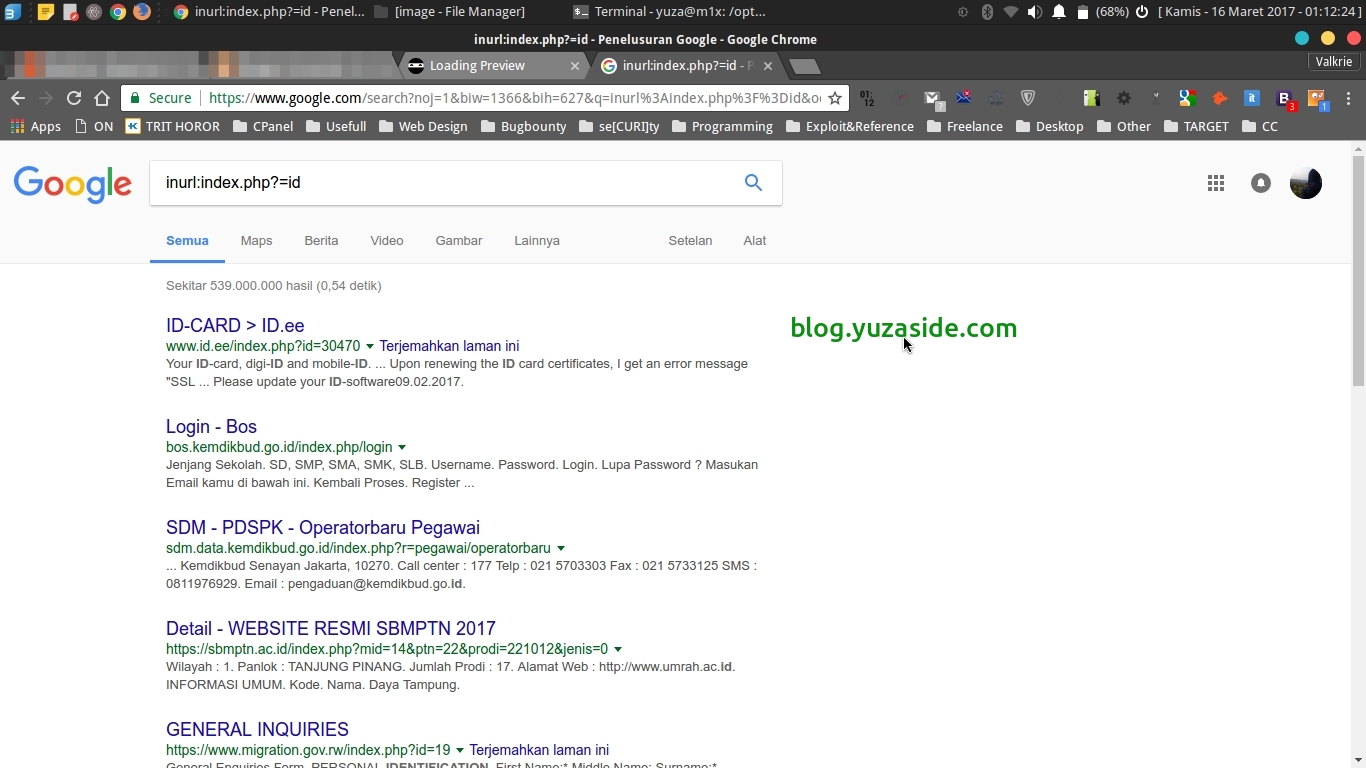Open the volume control in system tray

(x=1034, y=12)
